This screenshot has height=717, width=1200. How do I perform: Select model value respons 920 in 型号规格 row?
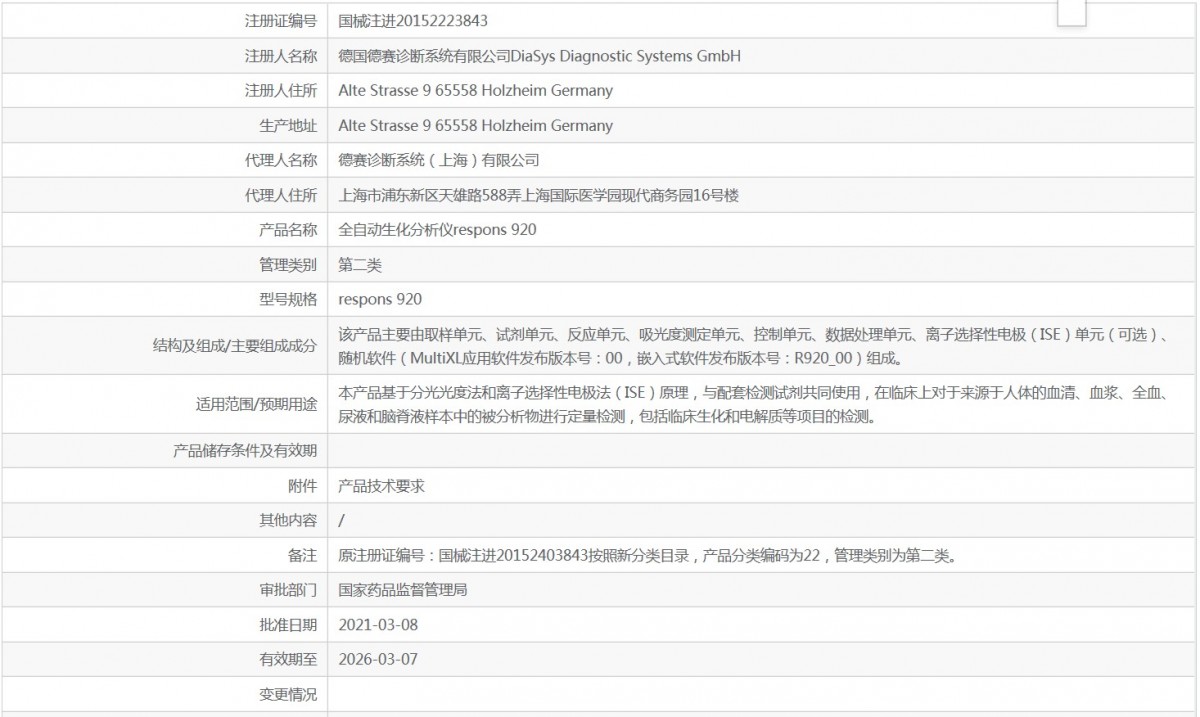380,299
